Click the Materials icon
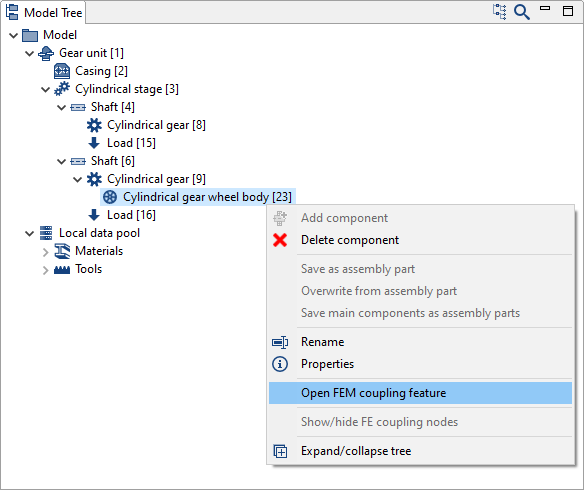 pos(62,251)
